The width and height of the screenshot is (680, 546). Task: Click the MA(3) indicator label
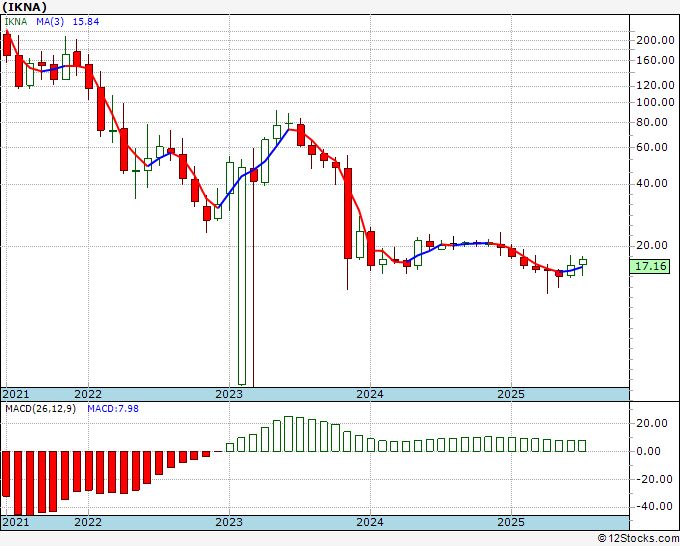tap(50, 22)
